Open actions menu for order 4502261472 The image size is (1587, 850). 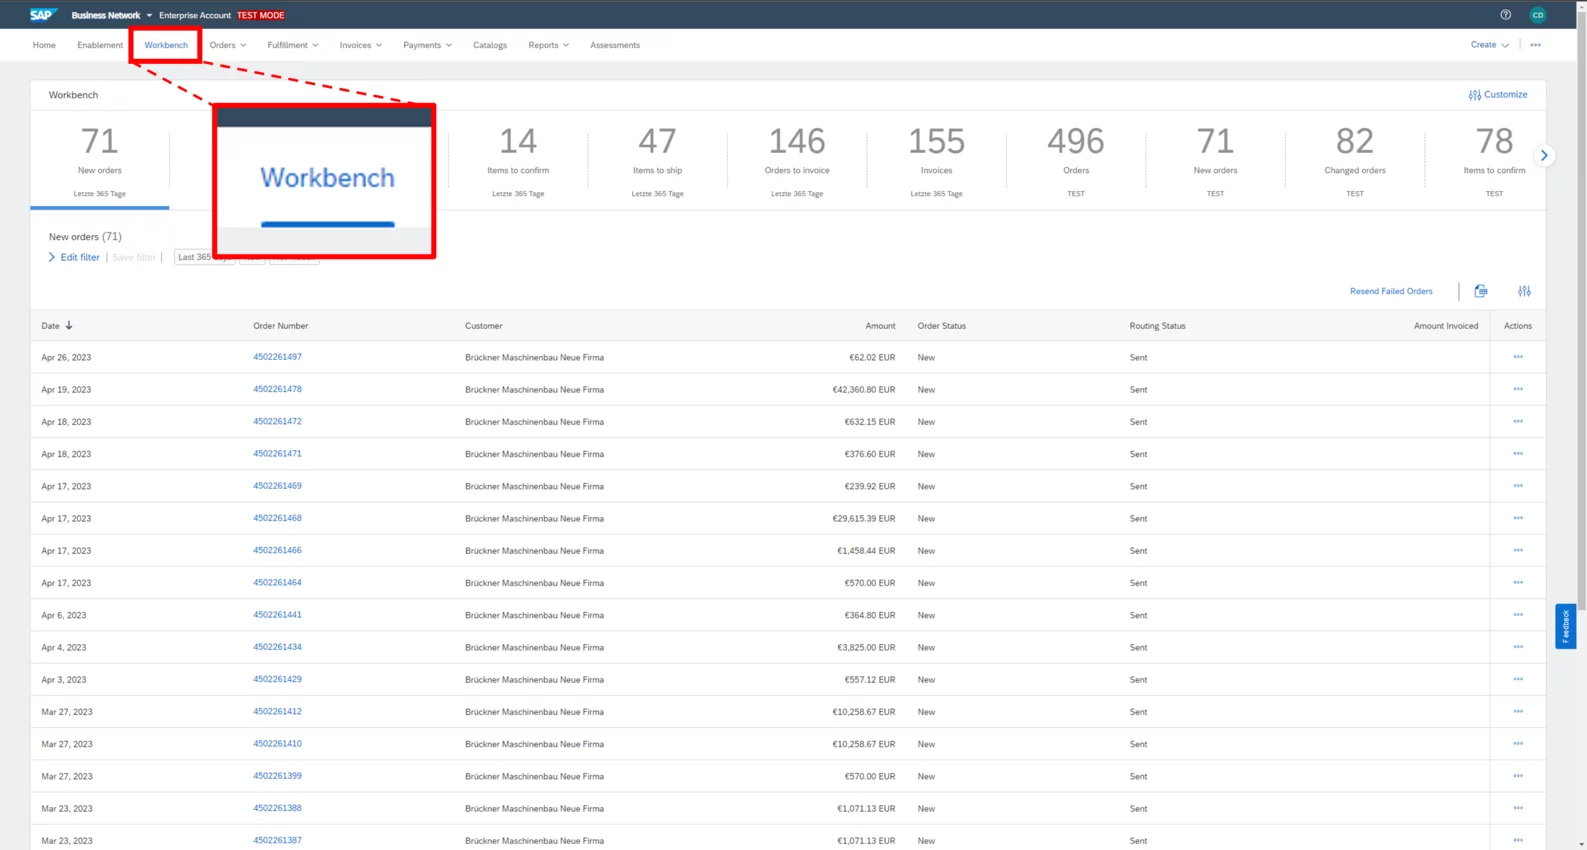tap(1517, 421)
